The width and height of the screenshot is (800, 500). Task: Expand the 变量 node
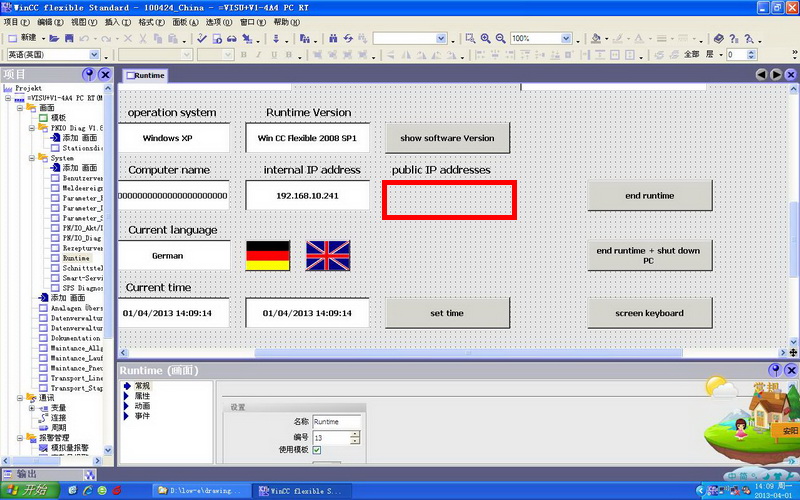point(32,408)
